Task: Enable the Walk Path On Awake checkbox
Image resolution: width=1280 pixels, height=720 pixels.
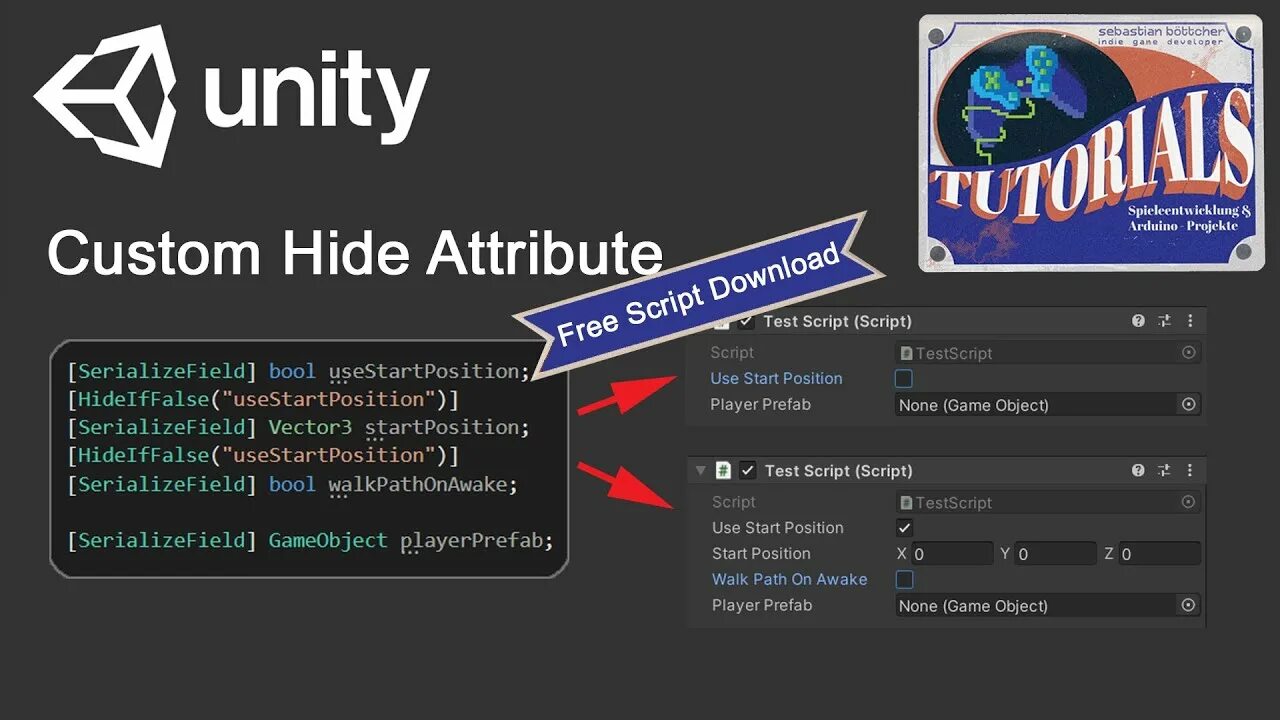Action: pos(904,579)
